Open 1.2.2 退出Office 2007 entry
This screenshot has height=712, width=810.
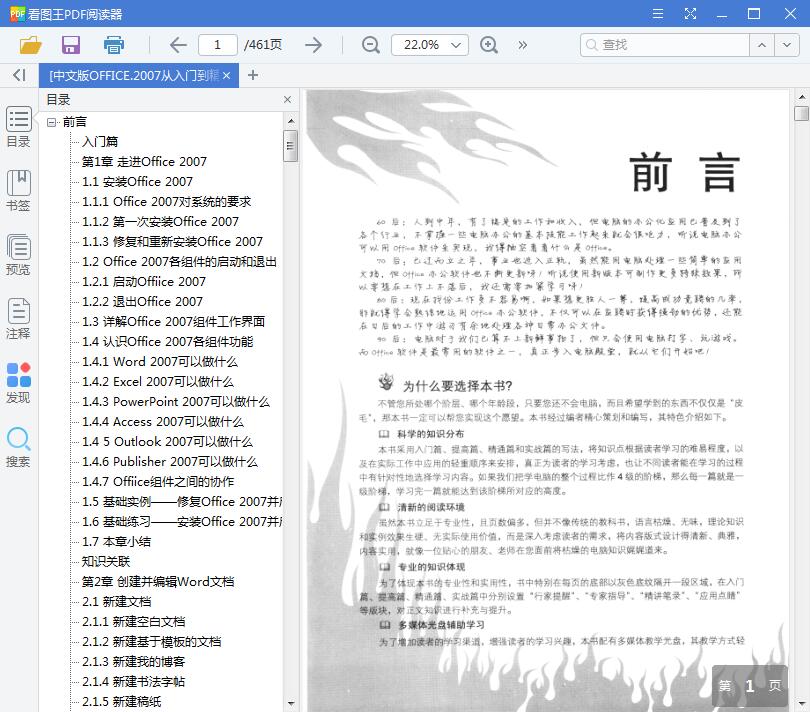pos(142,302)
